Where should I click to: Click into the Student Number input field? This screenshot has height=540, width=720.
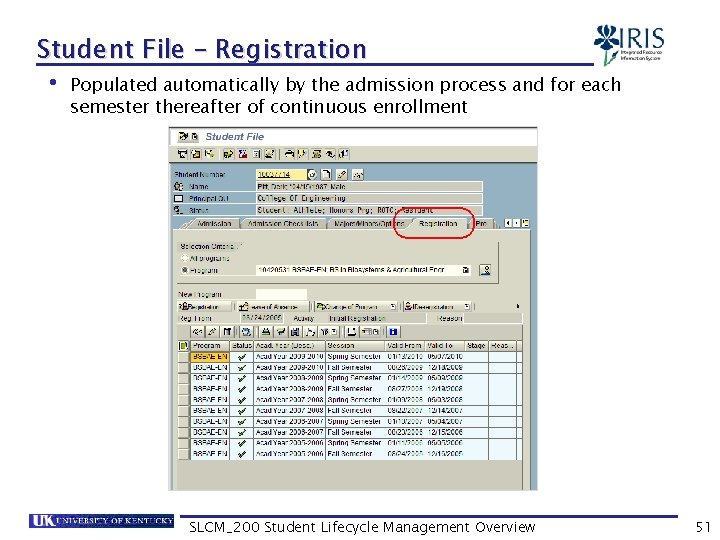[x=281, y=174]
